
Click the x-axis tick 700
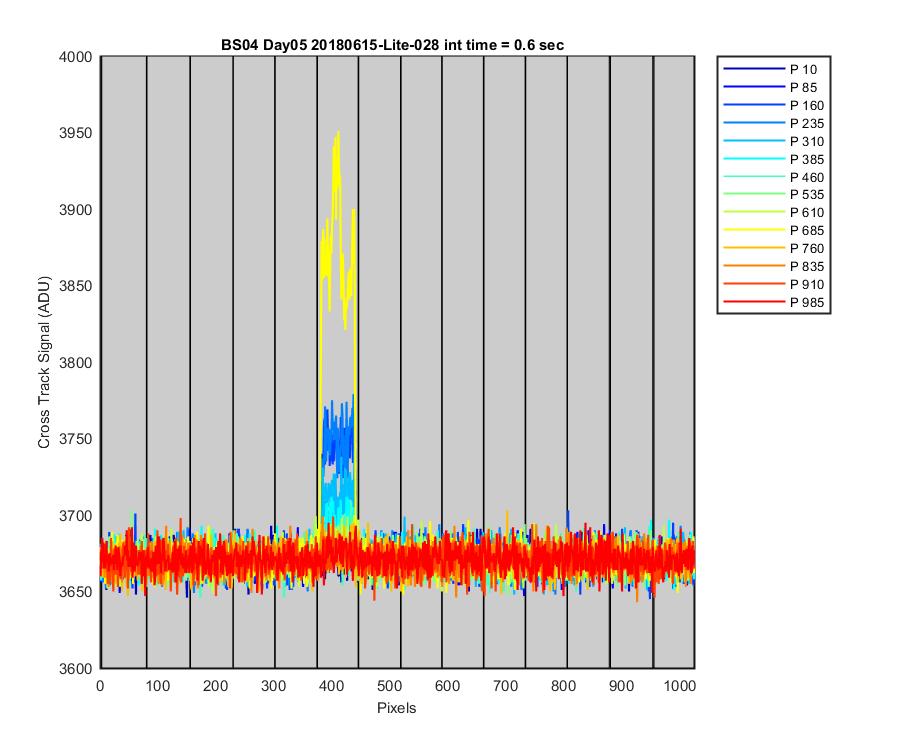(505, 686)
